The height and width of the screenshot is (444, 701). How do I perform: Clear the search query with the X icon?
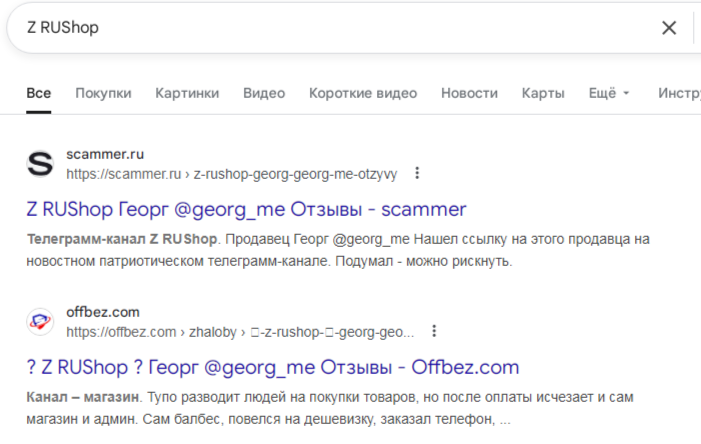click(669, 28)
